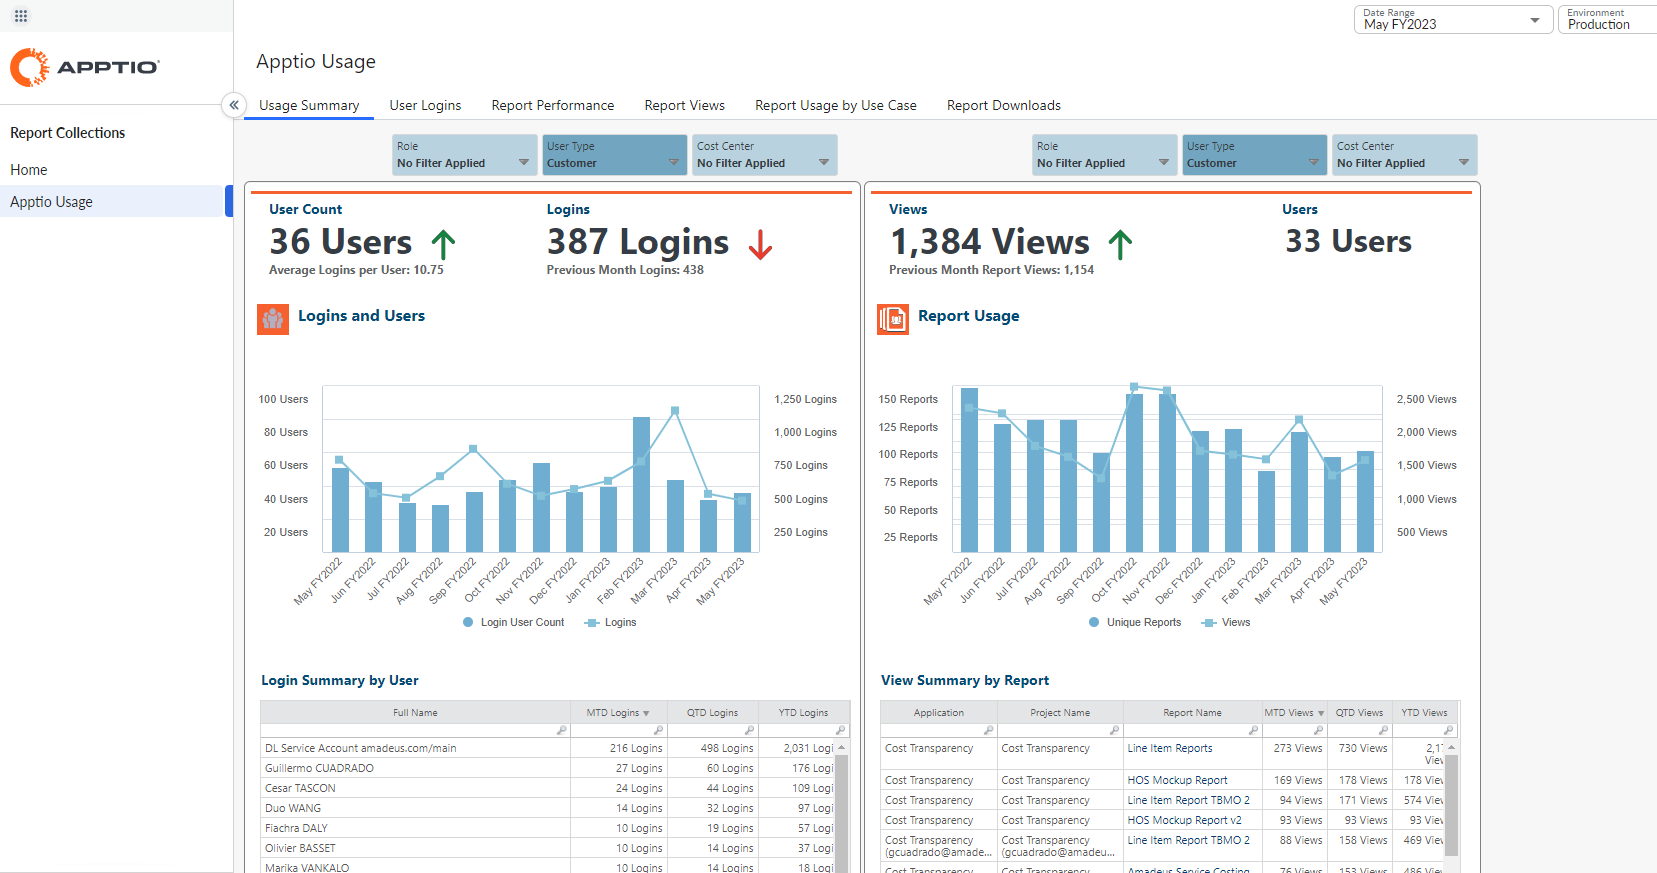Click the green up arrow beside 36 Users
The width and height of the screenshot is (1657, 873).
(443, 244)
